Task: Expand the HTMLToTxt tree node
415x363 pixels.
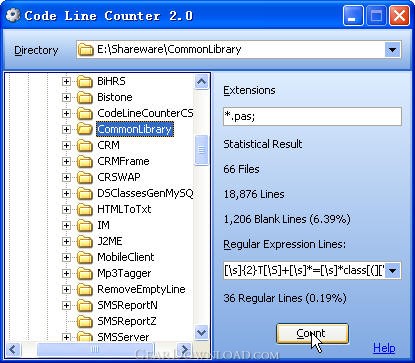Action: 66,209
